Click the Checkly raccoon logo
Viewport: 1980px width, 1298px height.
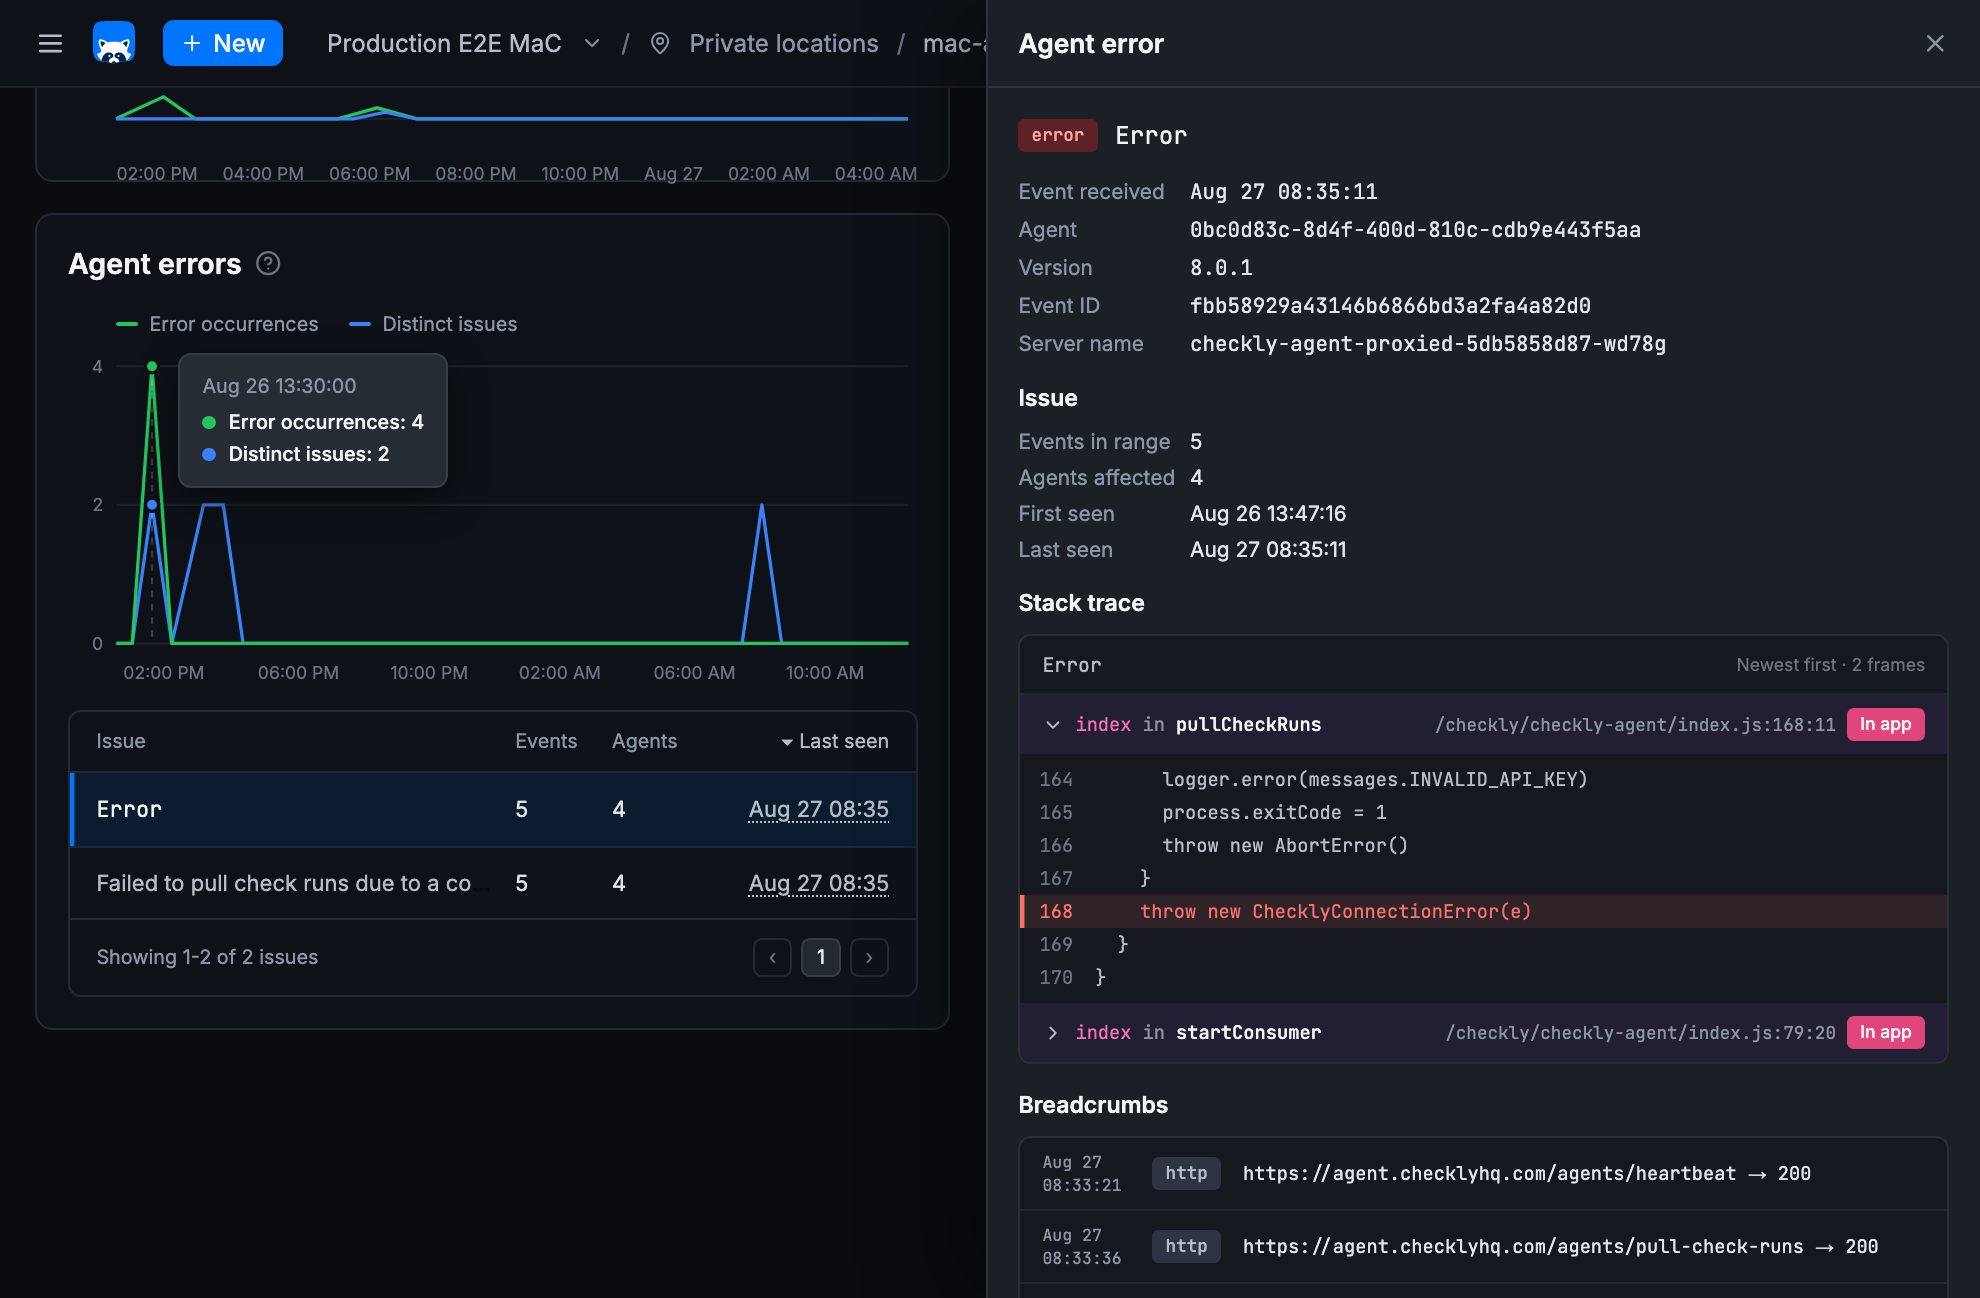114,44
